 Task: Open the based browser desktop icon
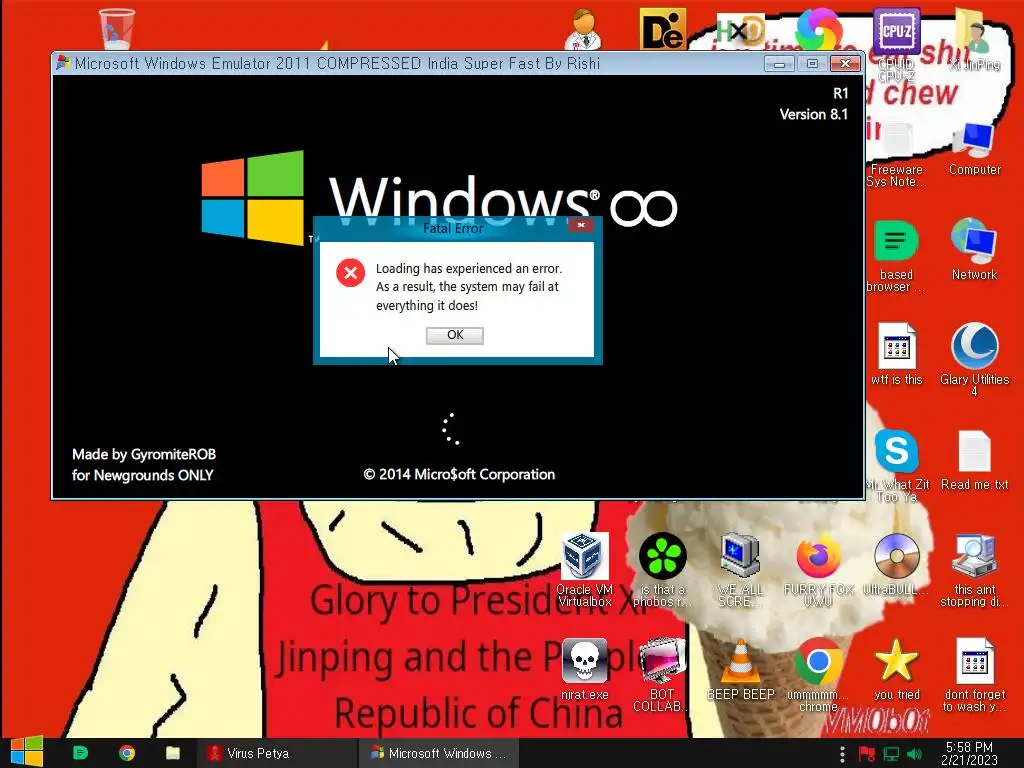coord(896,257)
